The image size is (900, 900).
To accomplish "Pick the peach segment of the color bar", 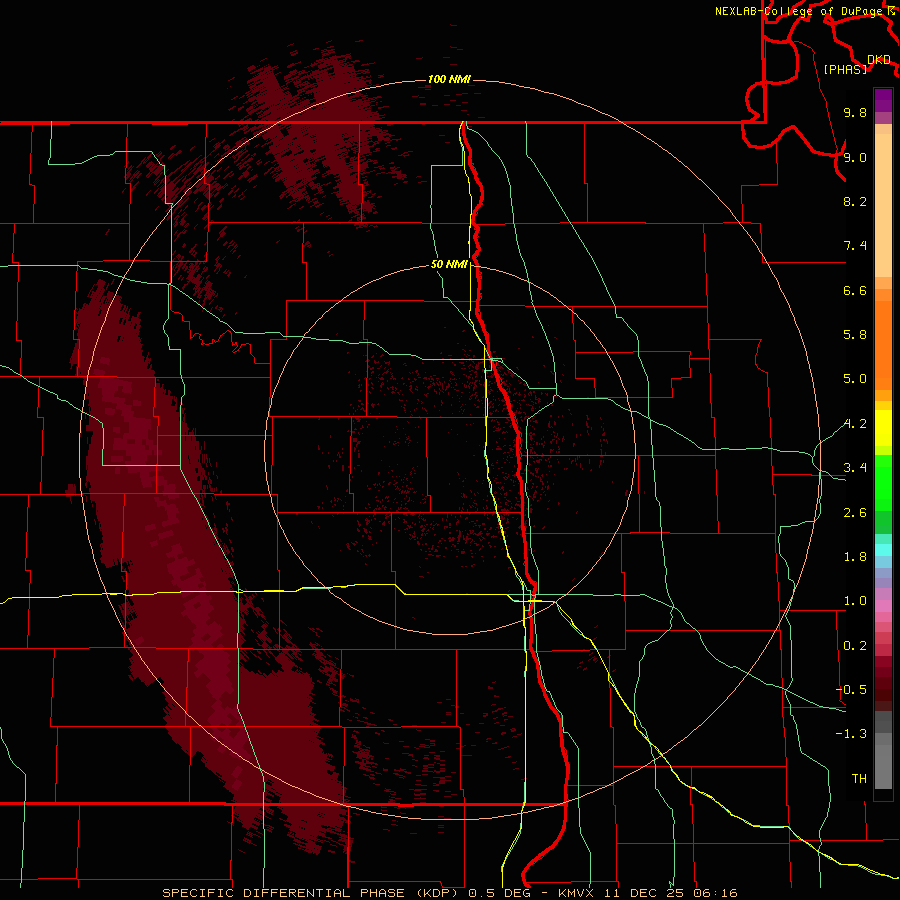I will click(x=883, y=205).
